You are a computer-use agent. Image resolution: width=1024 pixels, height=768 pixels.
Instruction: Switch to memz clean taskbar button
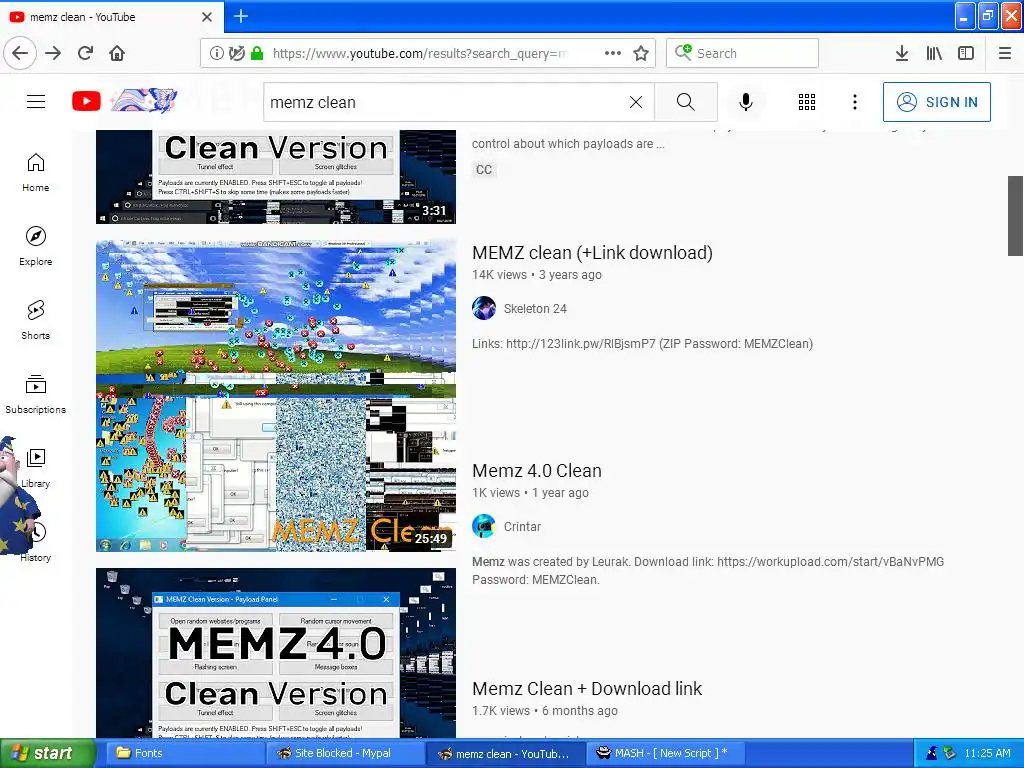click(x=504, y=753)
